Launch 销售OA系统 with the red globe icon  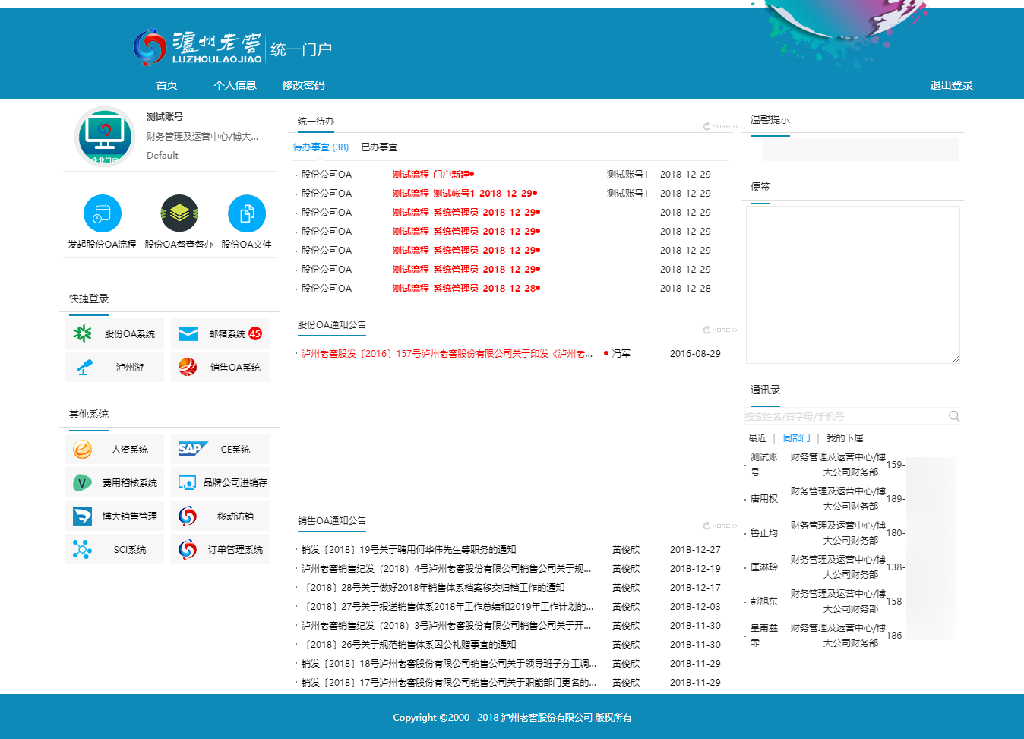tap(220, 367)
